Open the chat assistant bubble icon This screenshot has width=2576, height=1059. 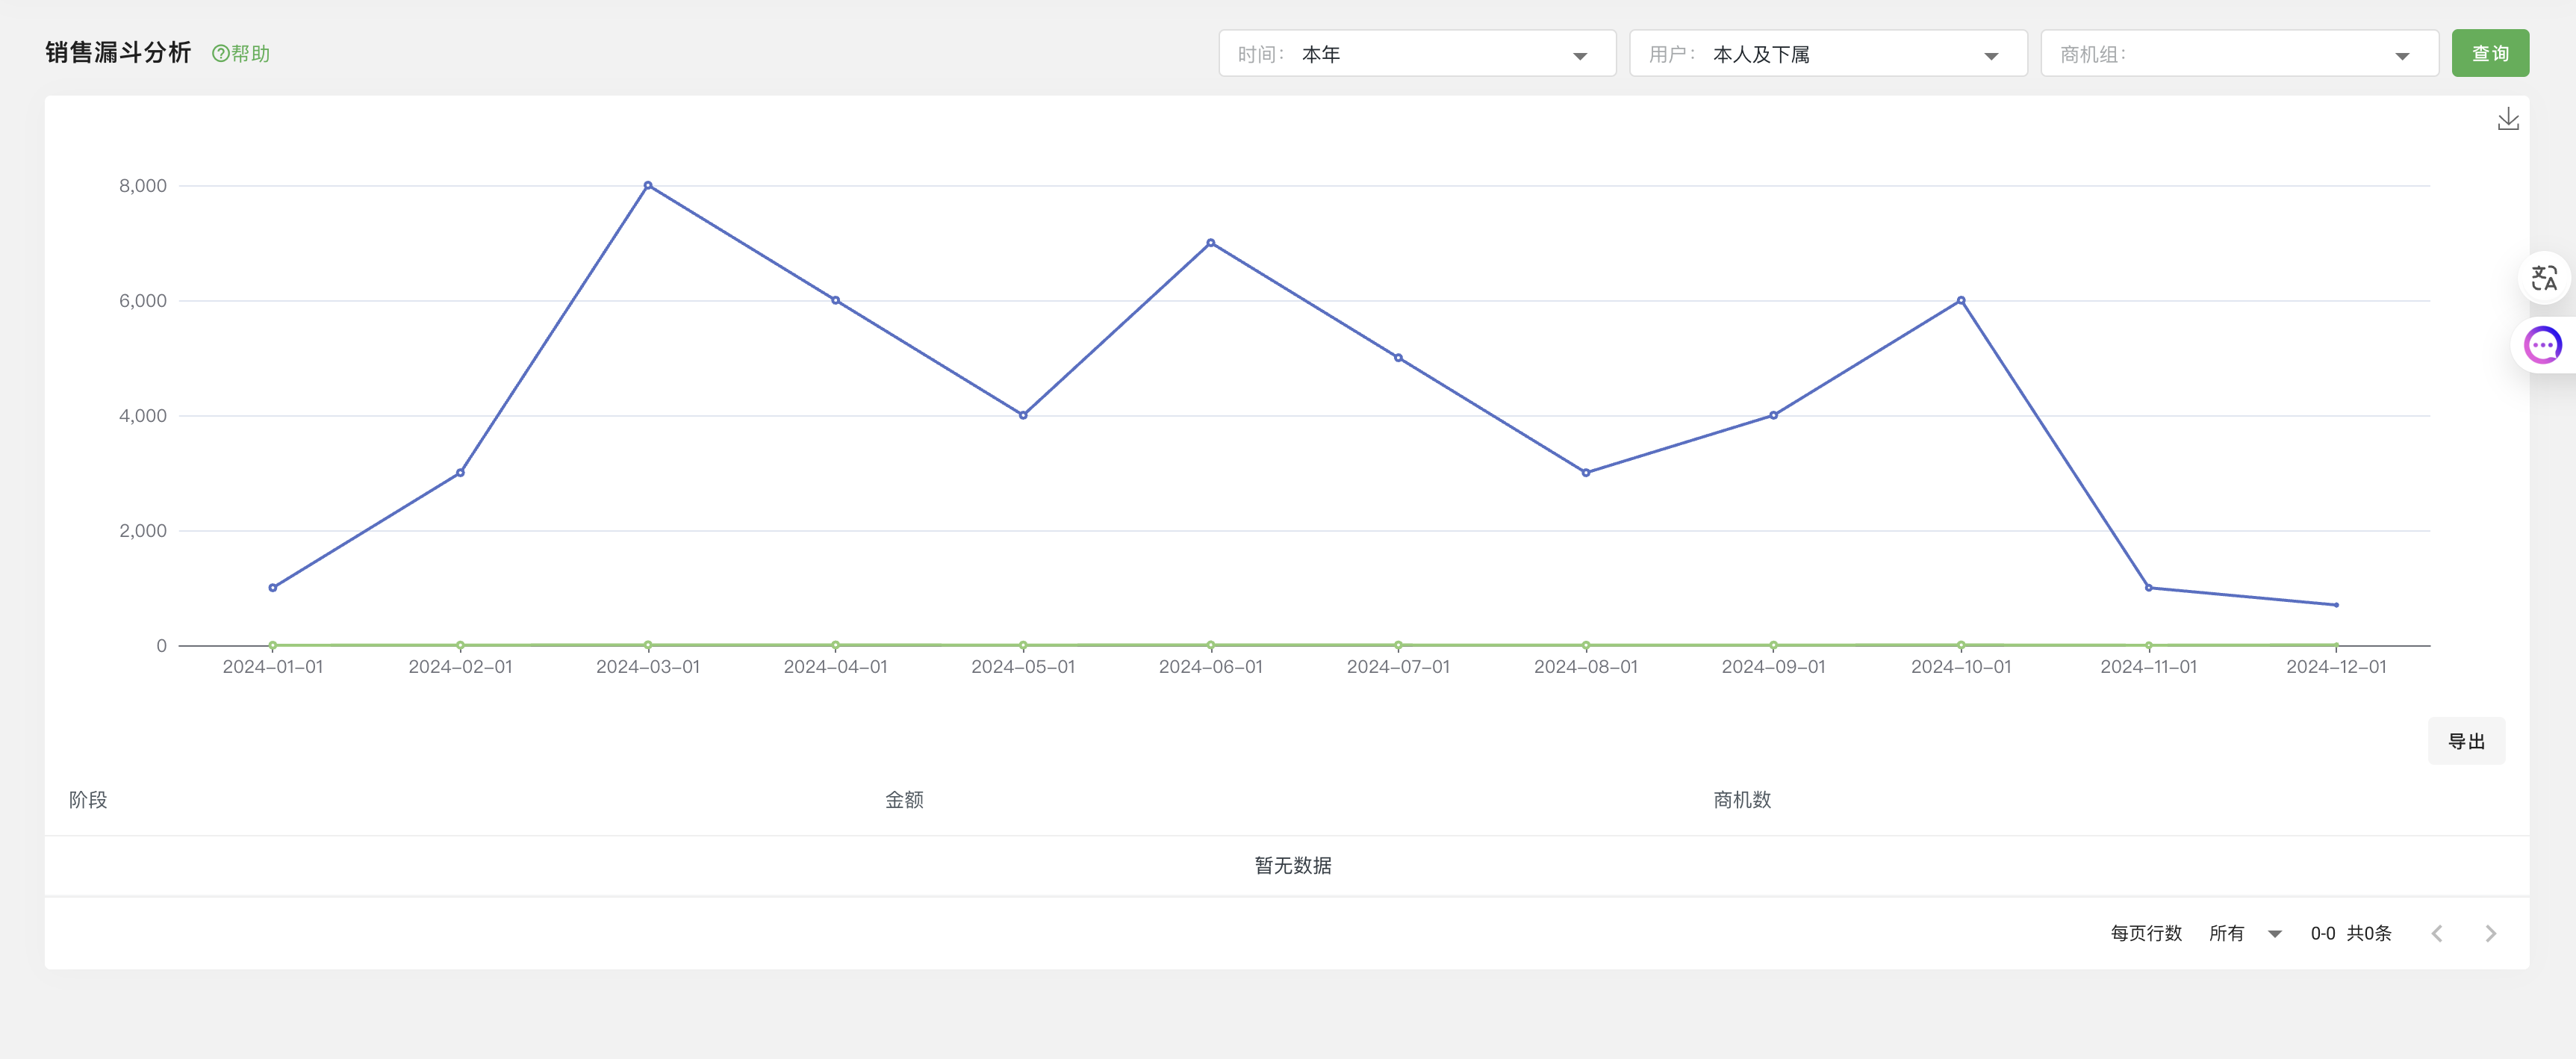click(2542, 345)
